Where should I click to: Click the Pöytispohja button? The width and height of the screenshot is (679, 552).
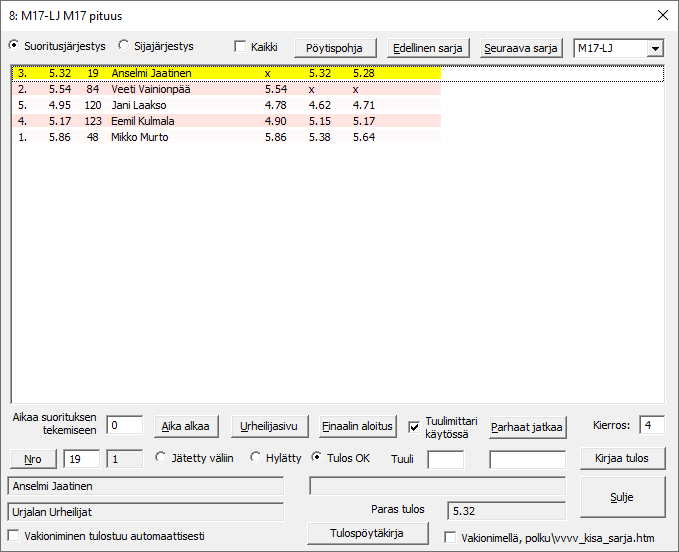coord(336,48)
